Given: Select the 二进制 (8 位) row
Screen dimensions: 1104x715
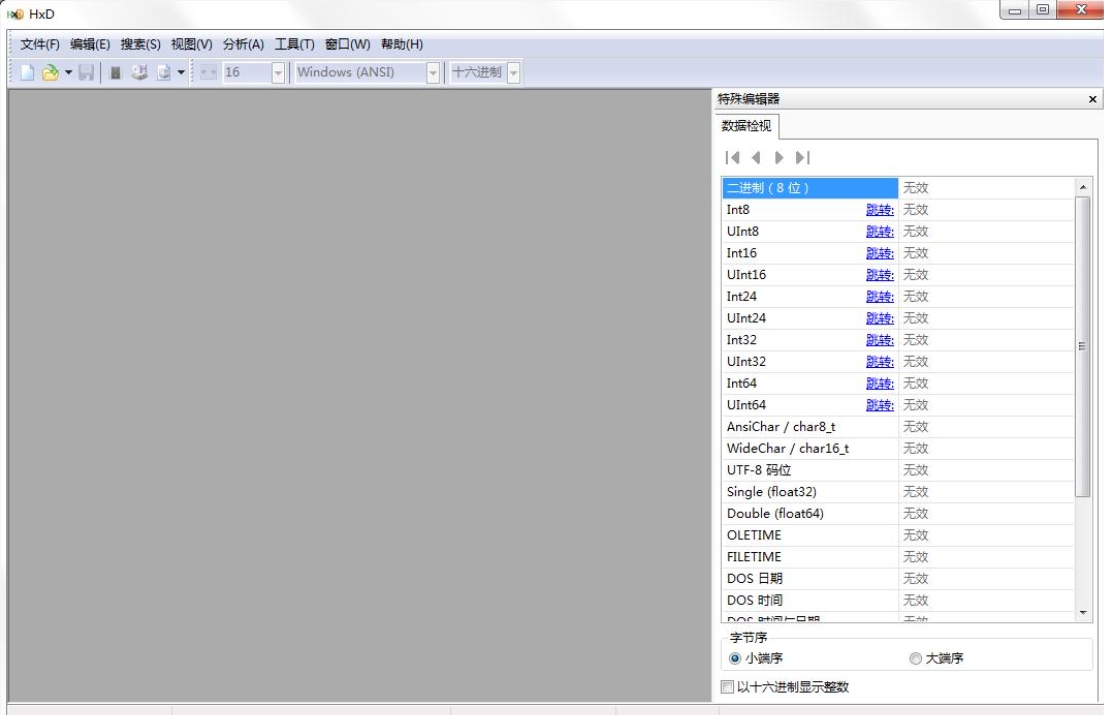Looking at the screenshot, I should [x=898, y=188].
